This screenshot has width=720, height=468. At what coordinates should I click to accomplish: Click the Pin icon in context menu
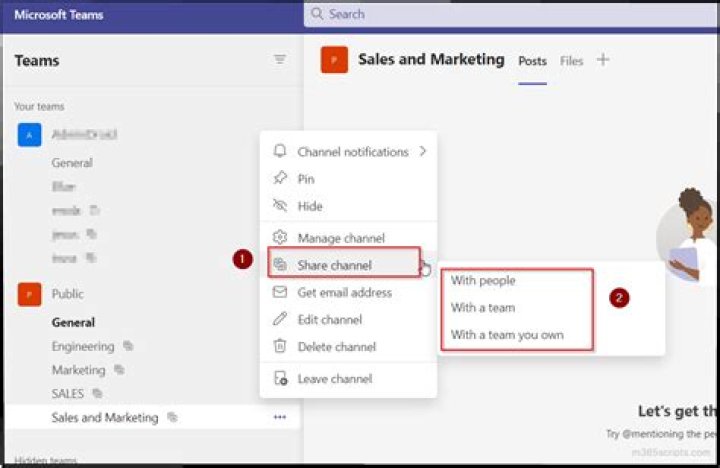pyautogui.click(x=280, y=178)
